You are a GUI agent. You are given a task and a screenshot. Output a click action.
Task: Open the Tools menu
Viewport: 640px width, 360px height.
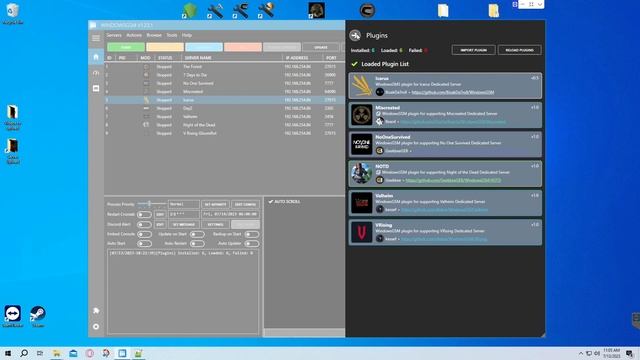coord(172,36)
